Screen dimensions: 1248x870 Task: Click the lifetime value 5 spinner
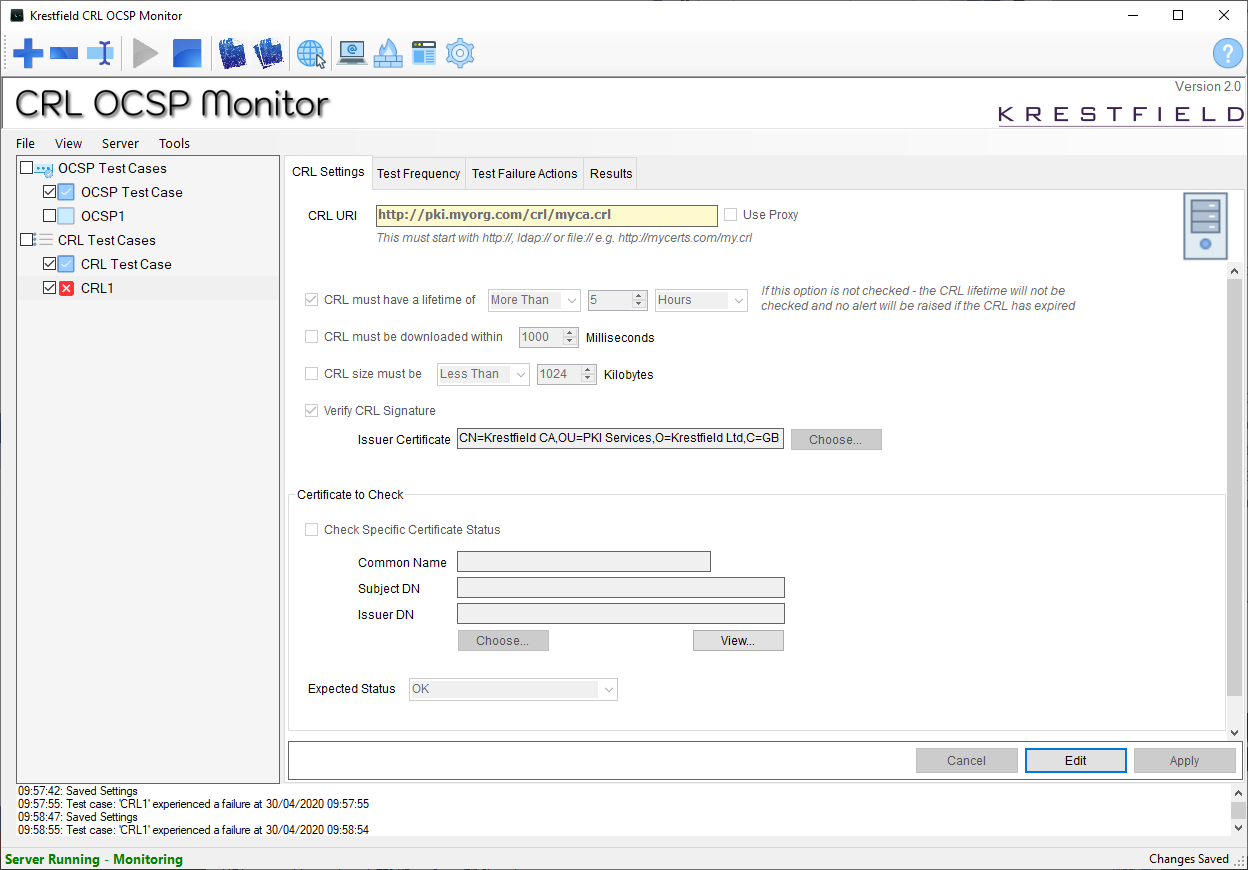(x=618, y=300)
